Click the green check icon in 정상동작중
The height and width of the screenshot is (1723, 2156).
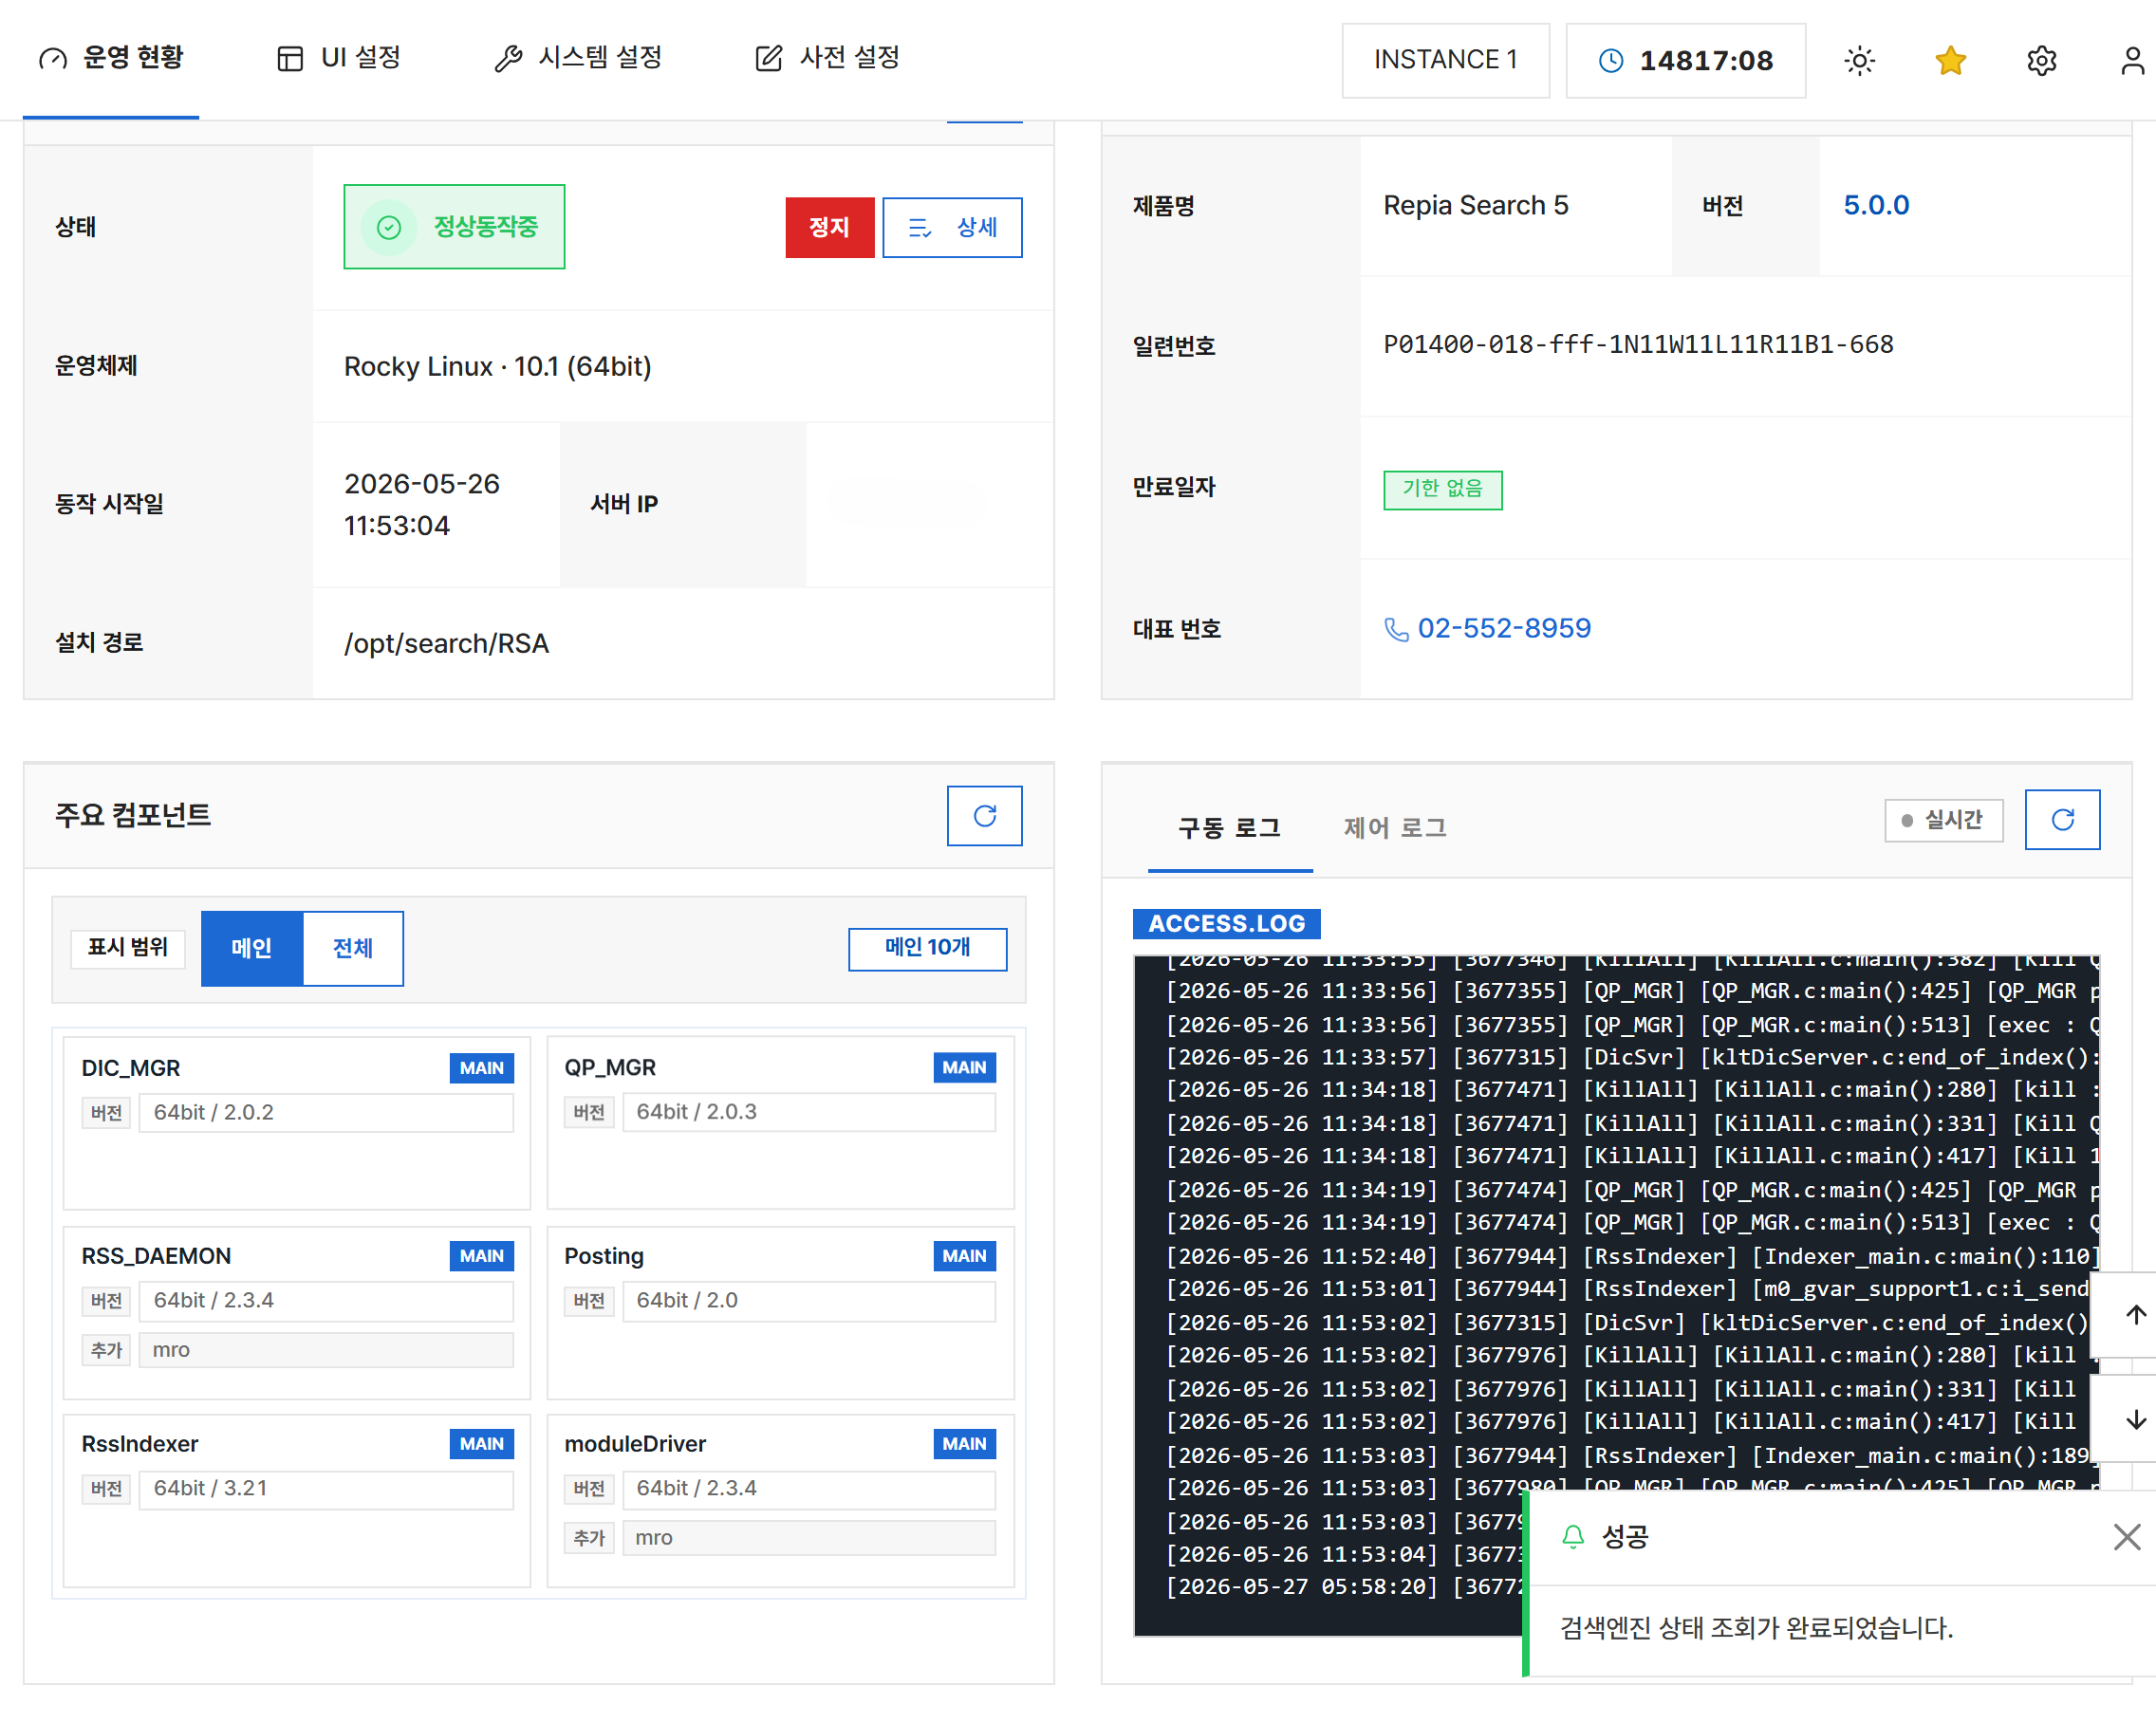click(x=389, y=227)
